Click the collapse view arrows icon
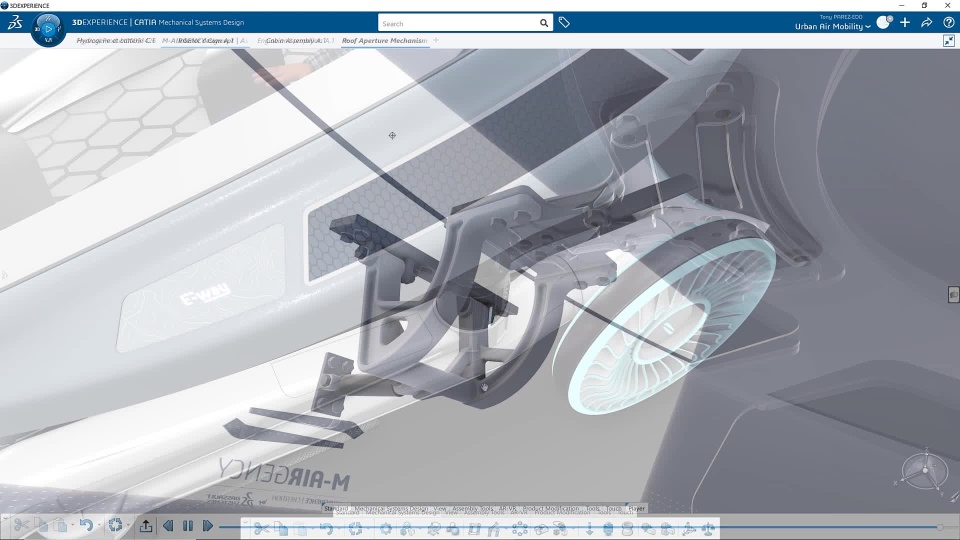 coord(949,41)
